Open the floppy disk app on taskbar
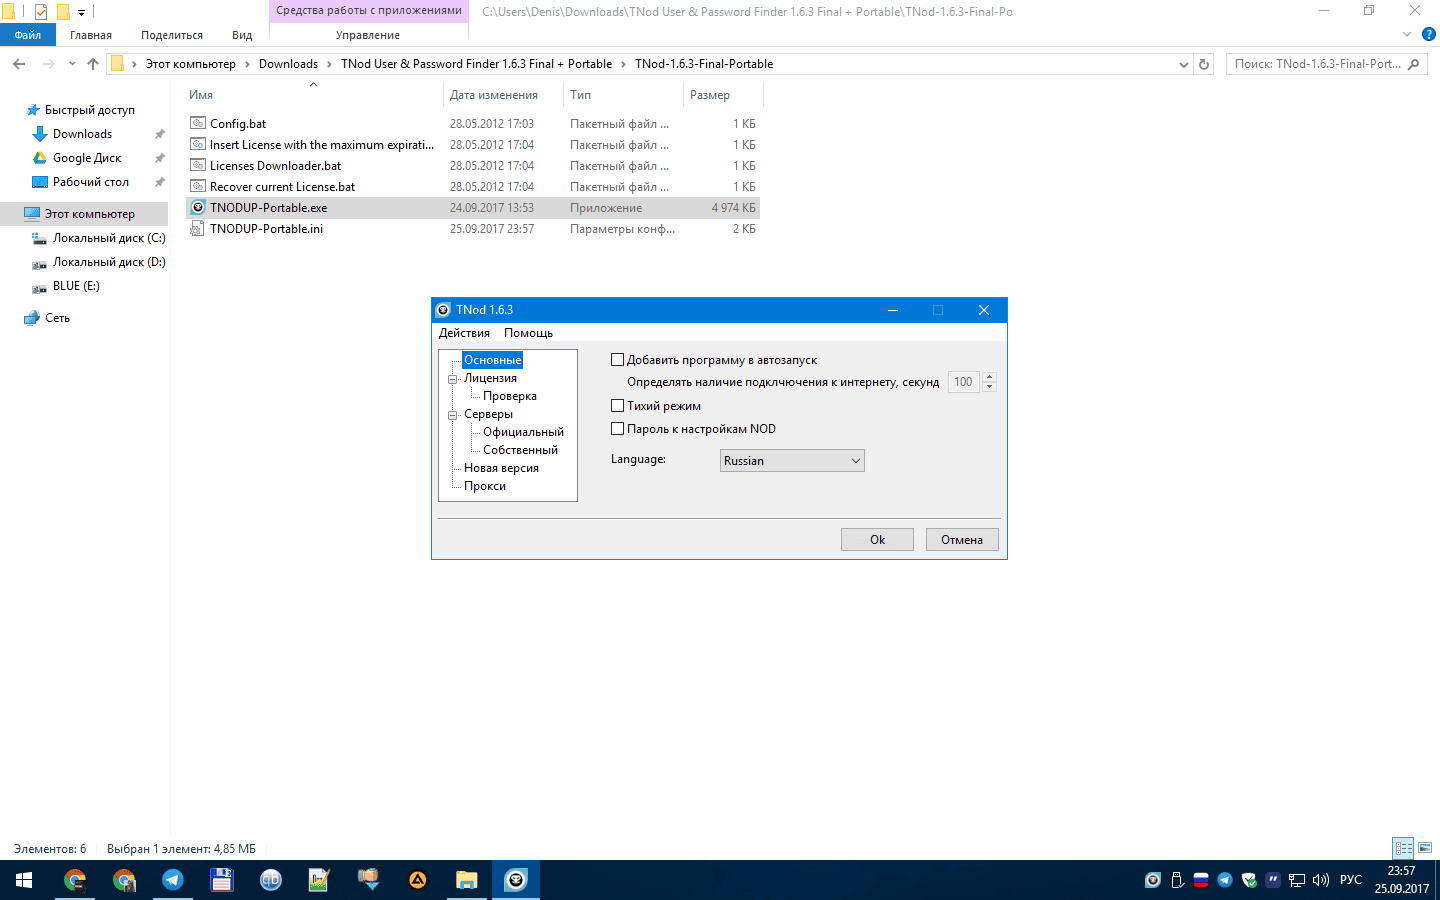The image size is (1440, 900). click(x=222, y=880)
